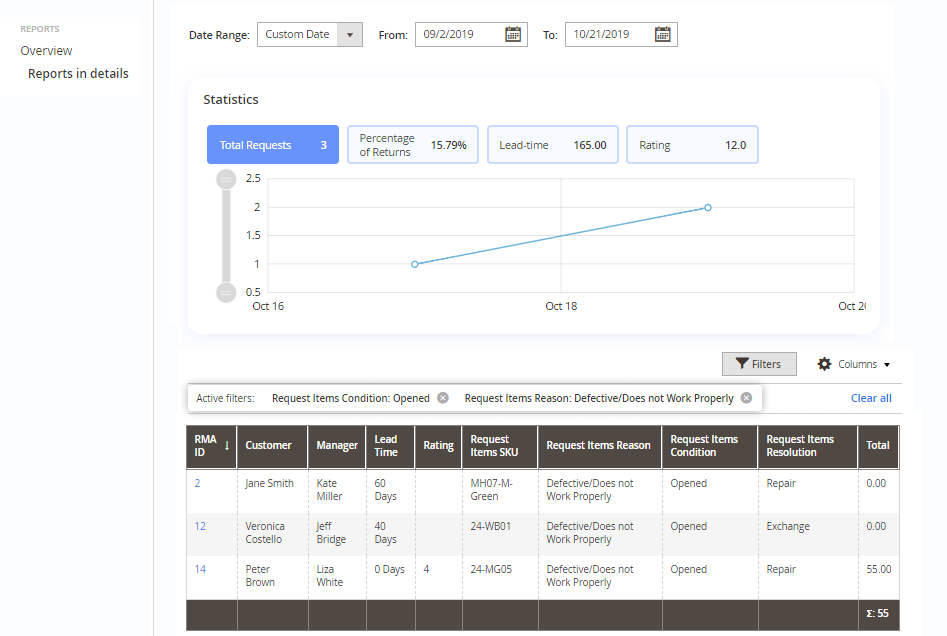Viewport: 947px width, 636px height.
Task: Open the From date calendar picker
Action: click(x=513, y=33)
